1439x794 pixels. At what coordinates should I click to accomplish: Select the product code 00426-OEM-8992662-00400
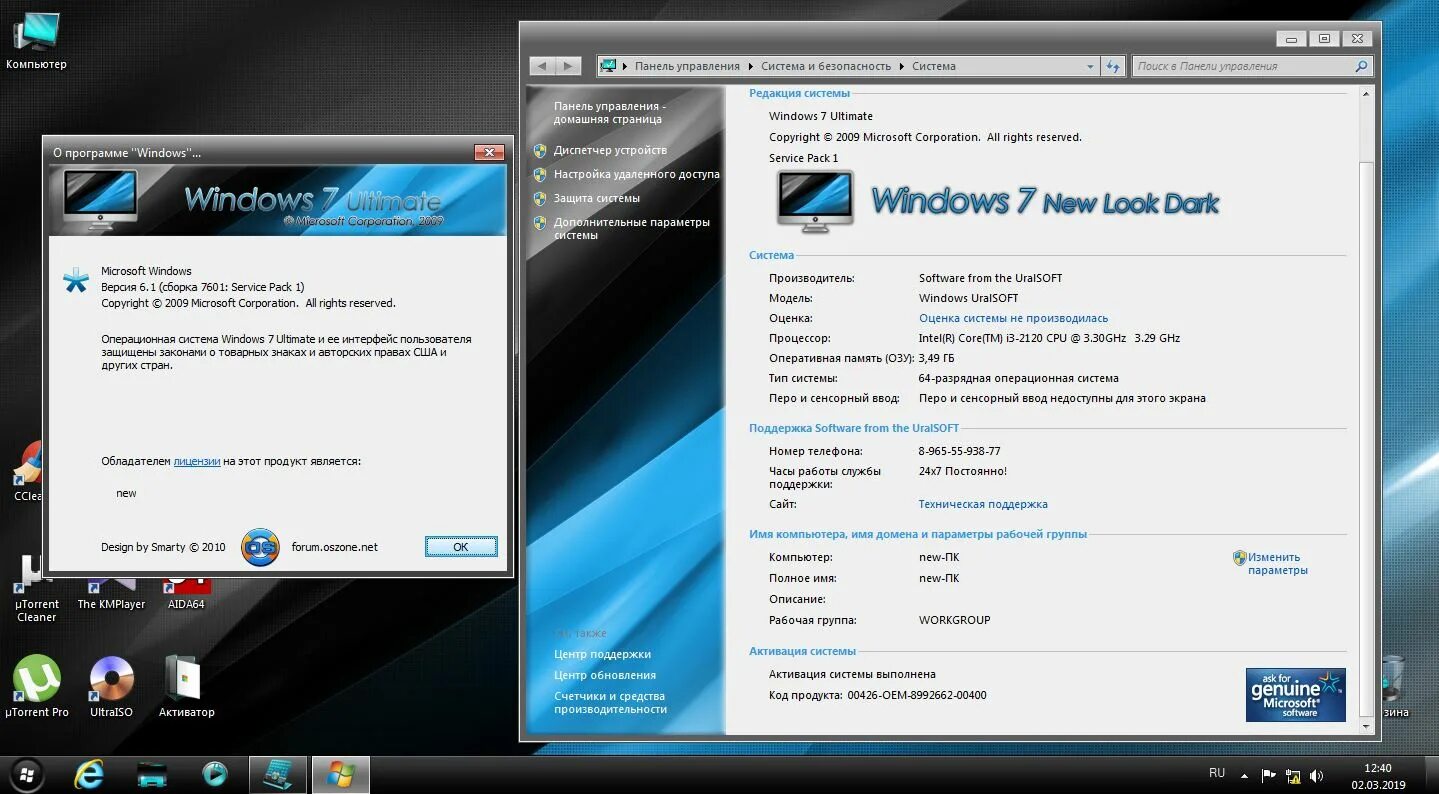click(x=917, y=695)
